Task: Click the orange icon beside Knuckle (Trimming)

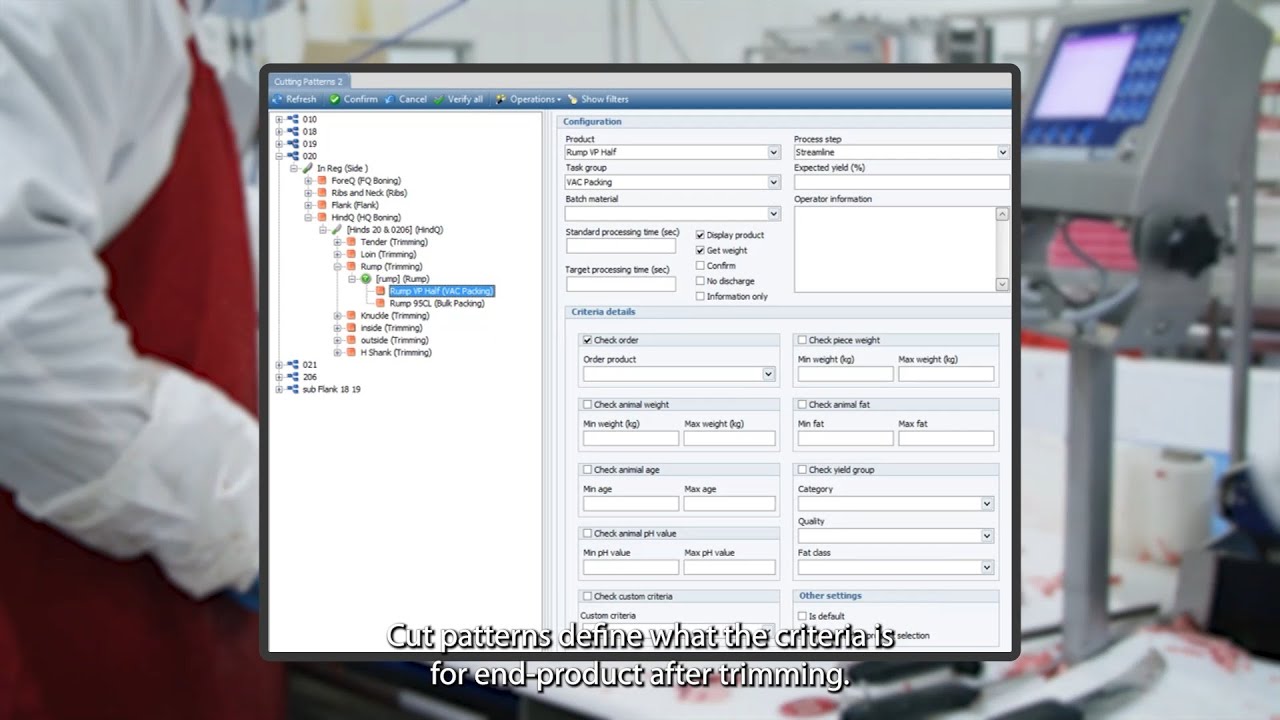Action: click(x=351, y=316)
